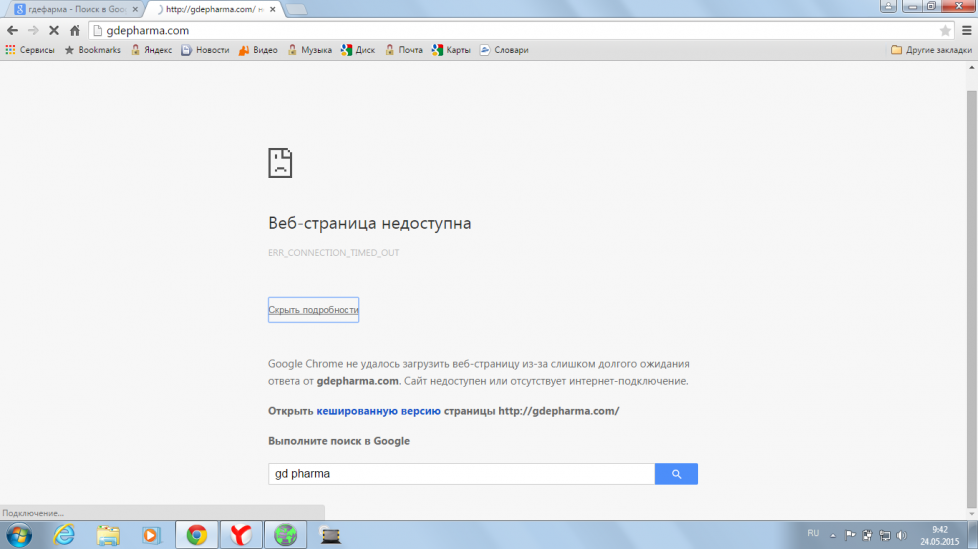
Task: Close the gdepharma.com tab
Action: [x=272, y=9]
